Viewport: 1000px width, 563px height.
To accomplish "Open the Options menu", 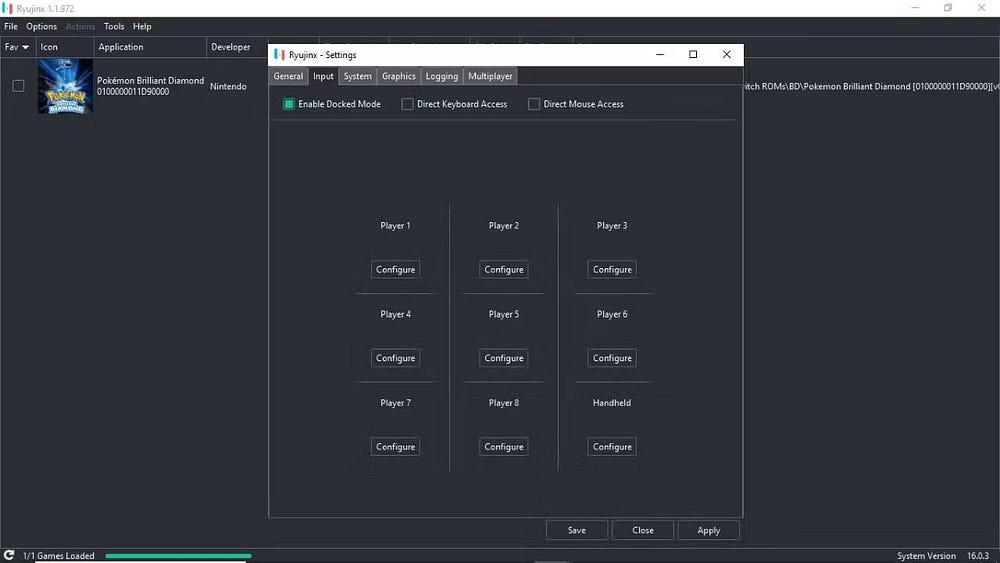I will point(41,26).
